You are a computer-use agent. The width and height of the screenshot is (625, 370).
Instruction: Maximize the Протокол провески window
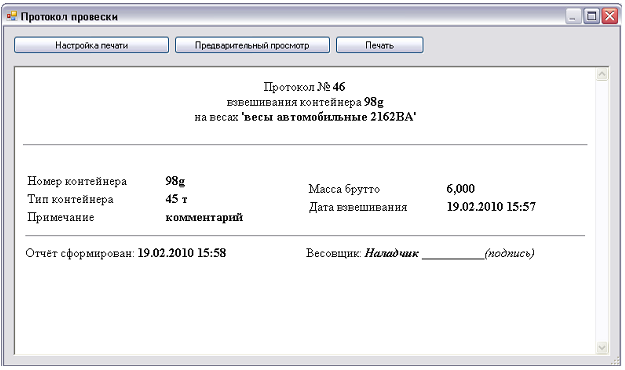tap(592, 16)
